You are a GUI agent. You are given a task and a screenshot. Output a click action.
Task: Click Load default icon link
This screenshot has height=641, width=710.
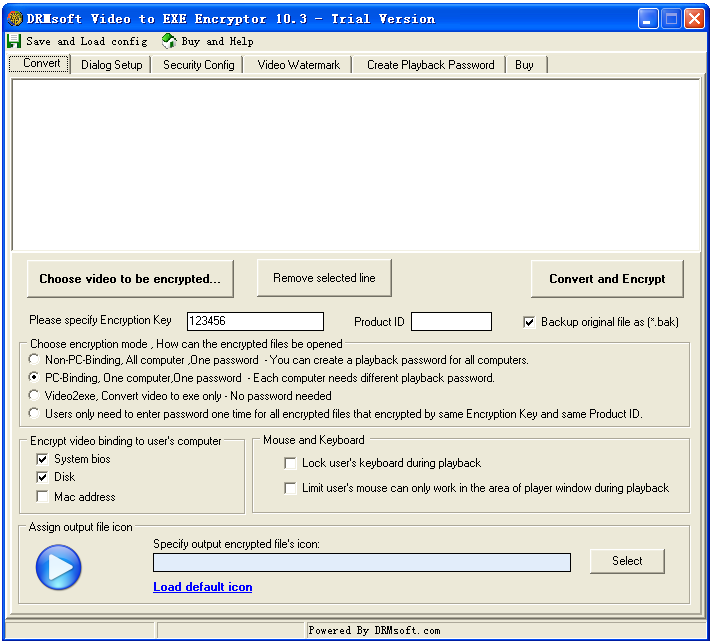click(x=202, y=587)
